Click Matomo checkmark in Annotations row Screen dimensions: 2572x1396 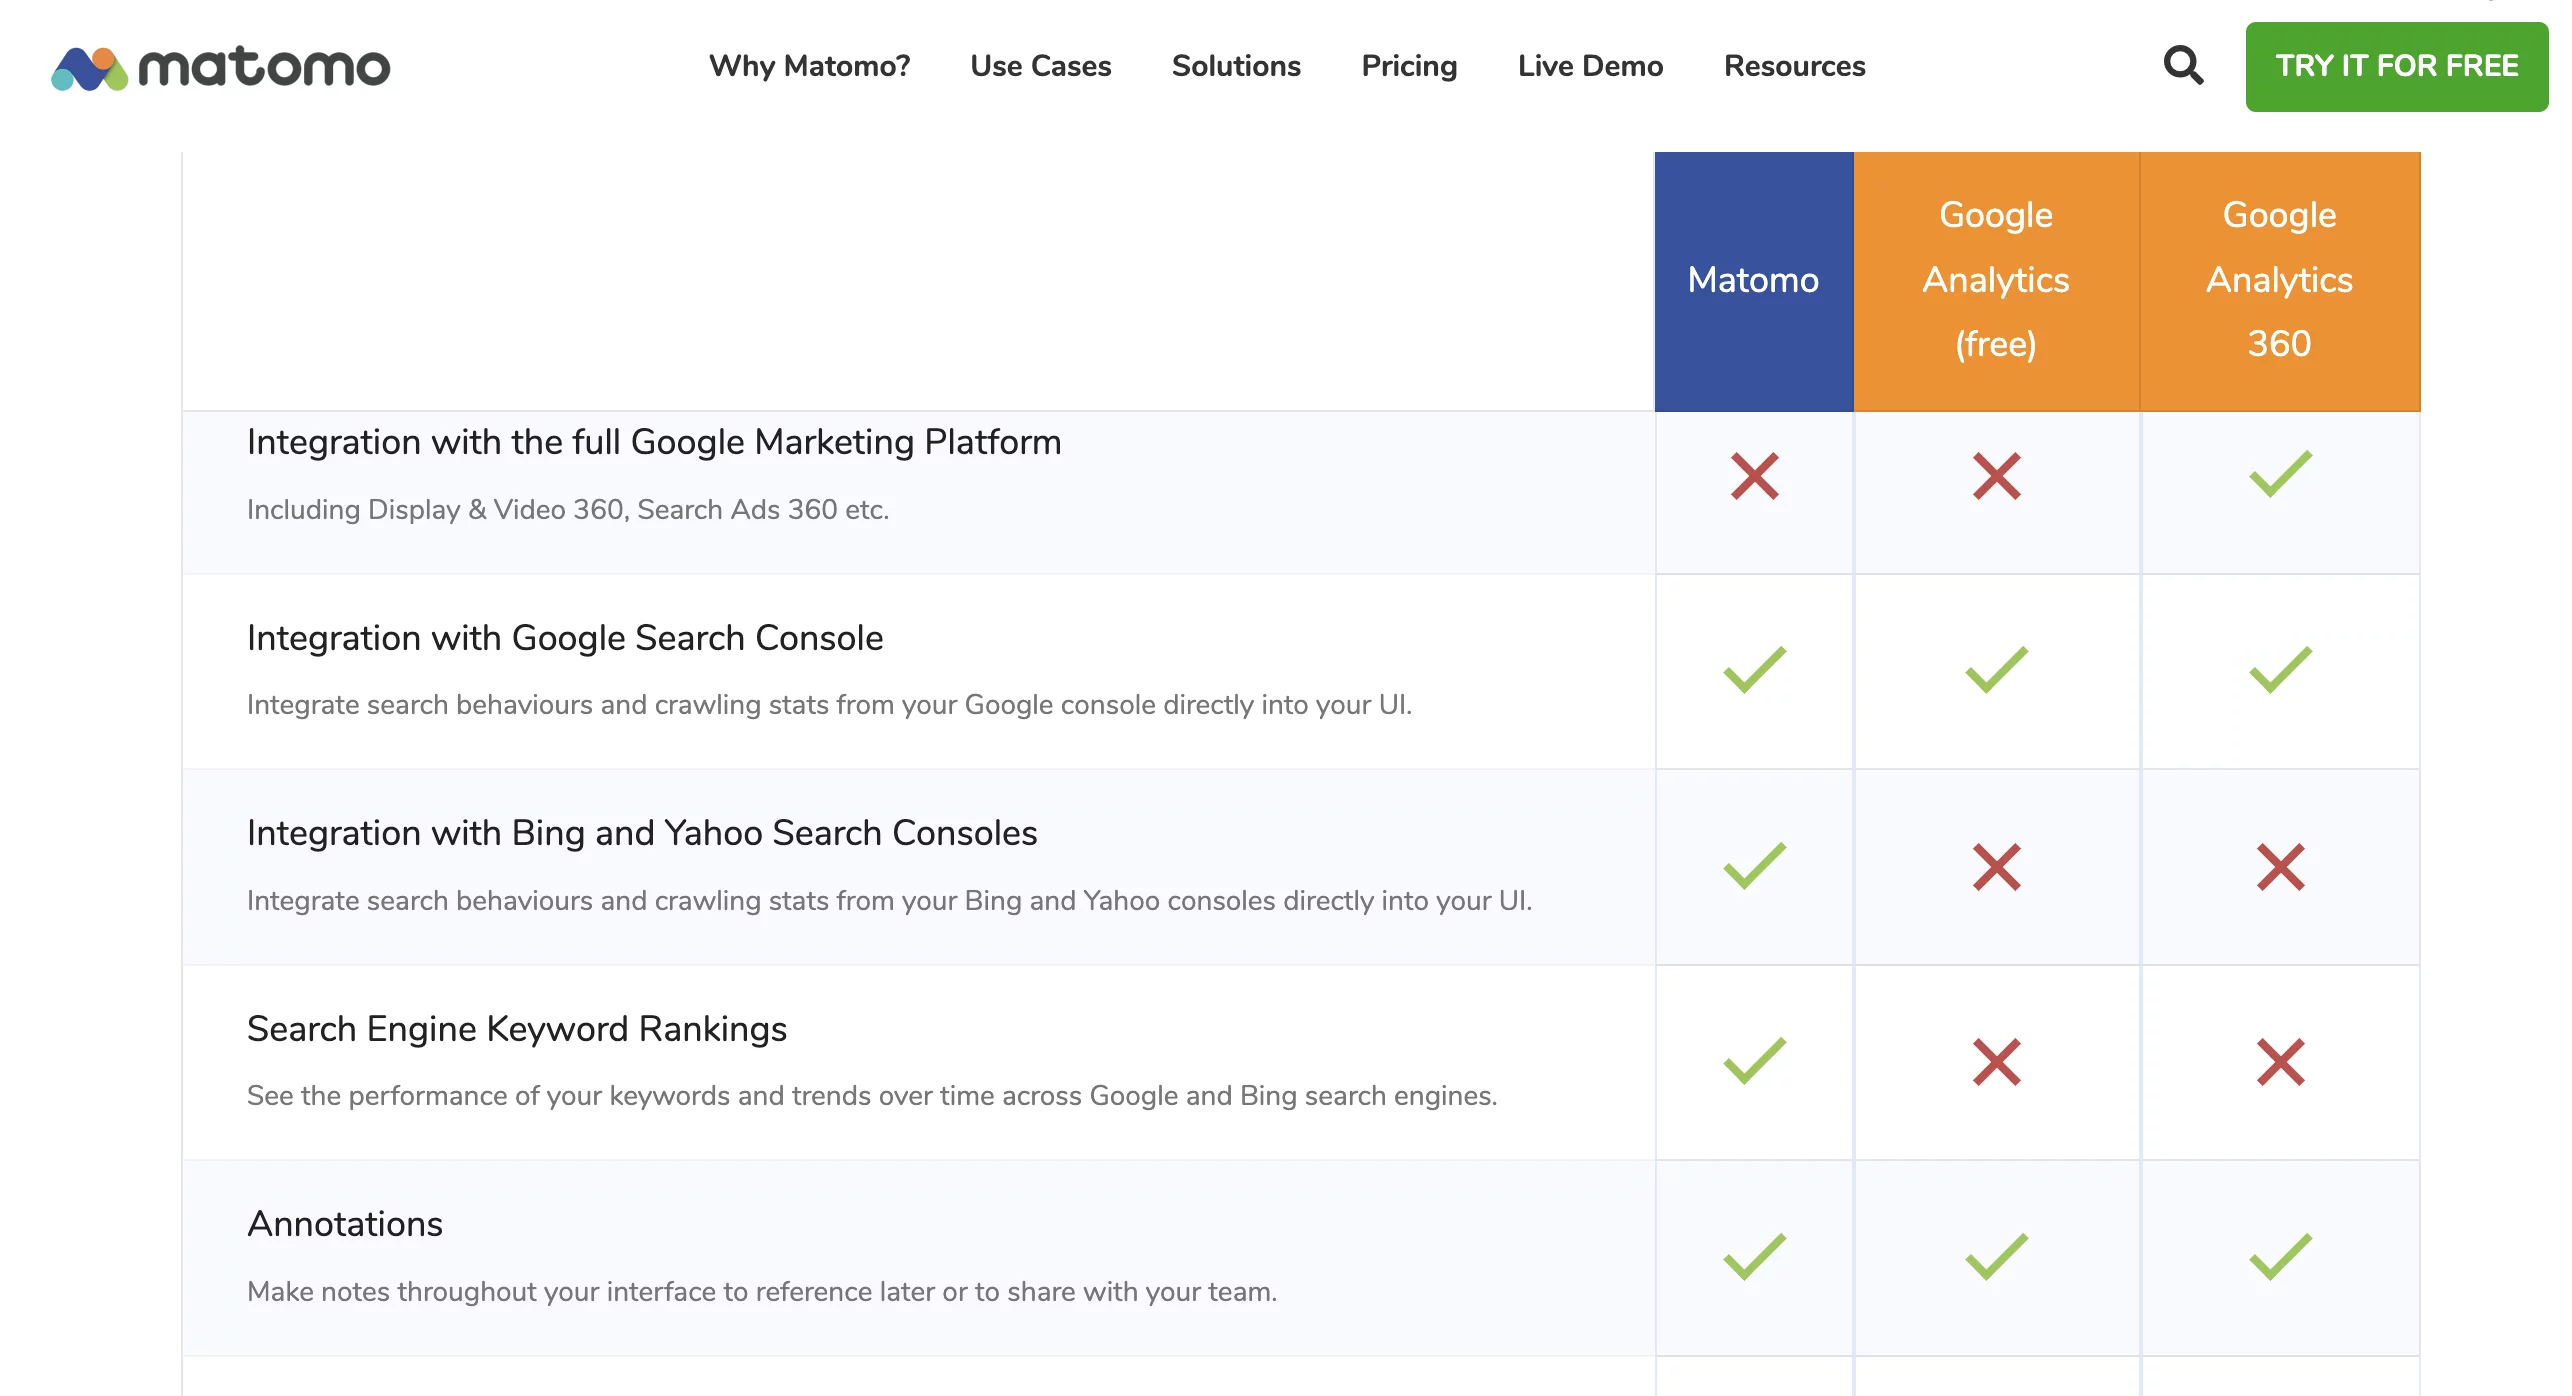(x=1754, y=1257)
